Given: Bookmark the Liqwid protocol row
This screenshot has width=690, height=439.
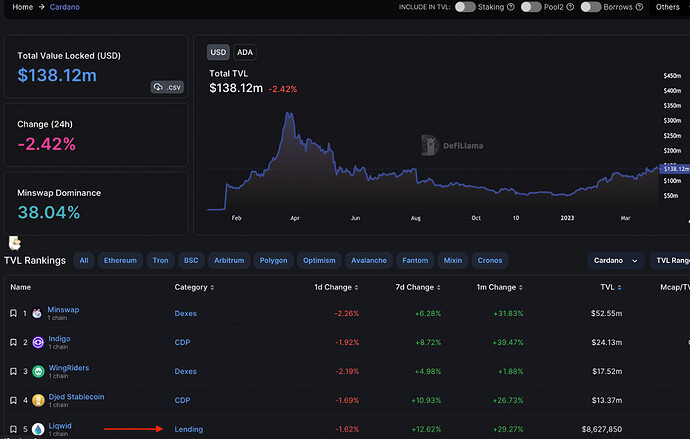Looking at the screenshot, I should pos(13,429).
